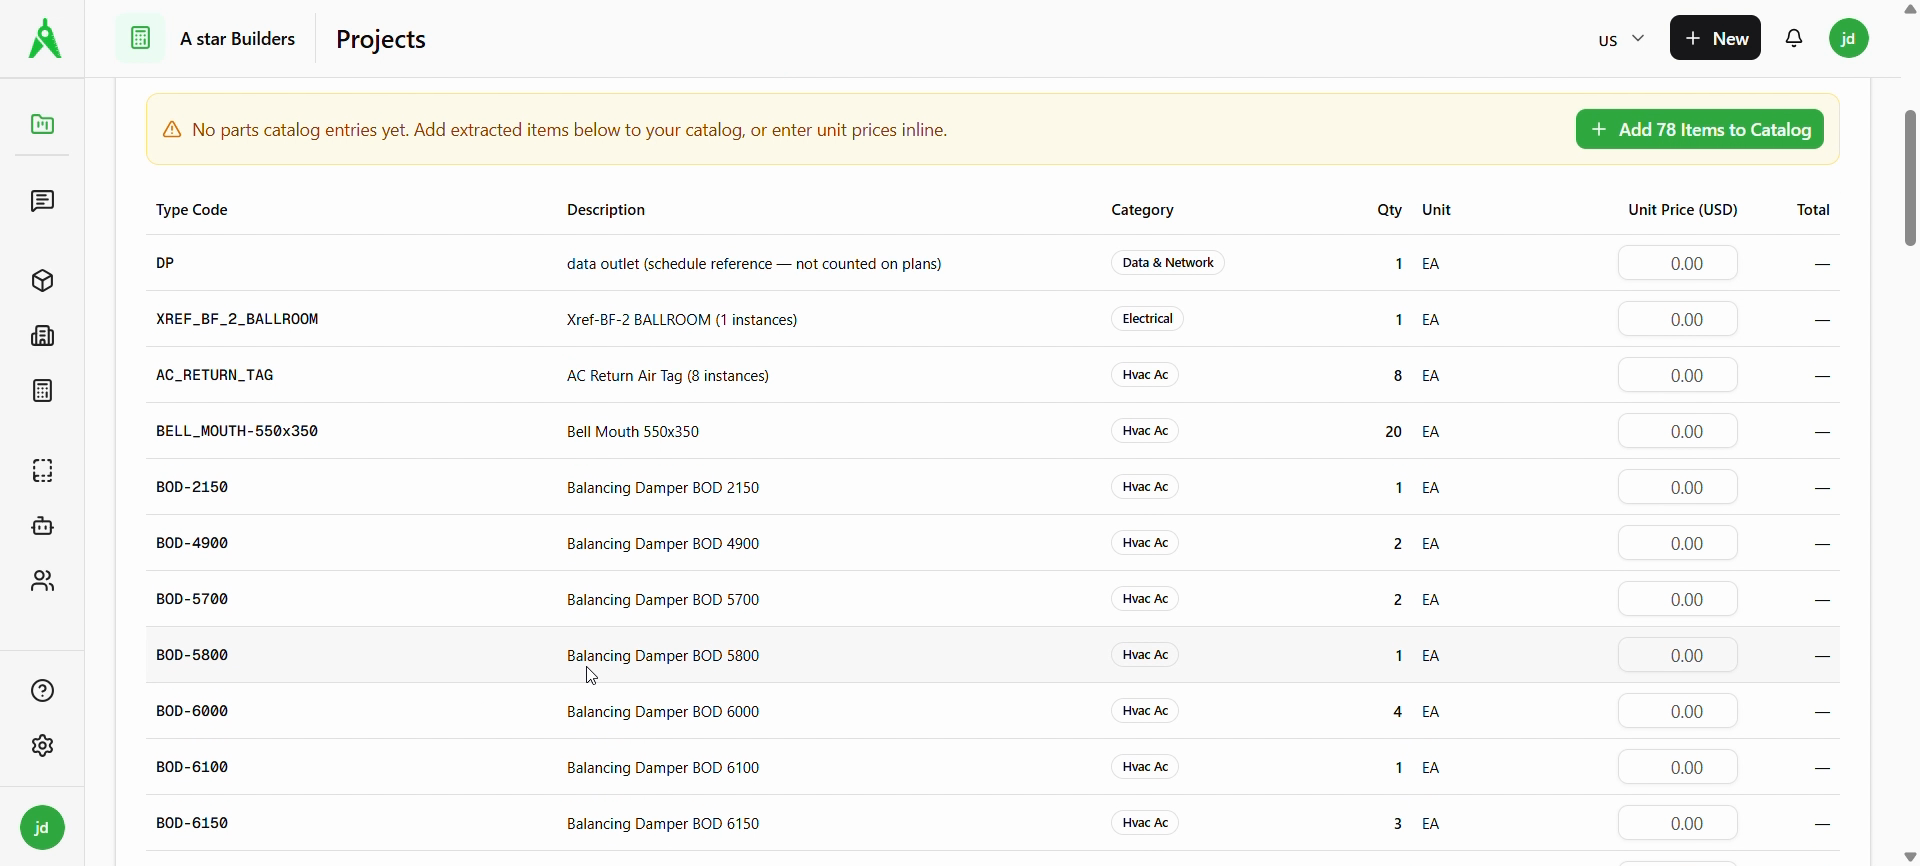Click the A star Builders company name
1920x866 pixels.
238,39
